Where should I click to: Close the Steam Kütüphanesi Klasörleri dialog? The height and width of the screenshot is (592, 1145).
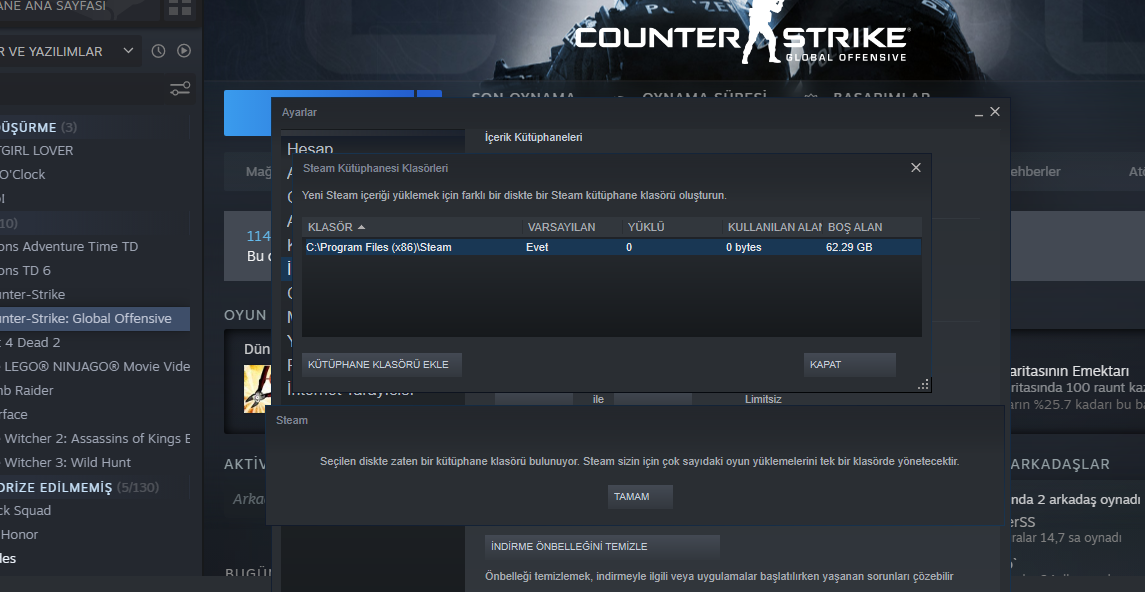click(916, 168)
